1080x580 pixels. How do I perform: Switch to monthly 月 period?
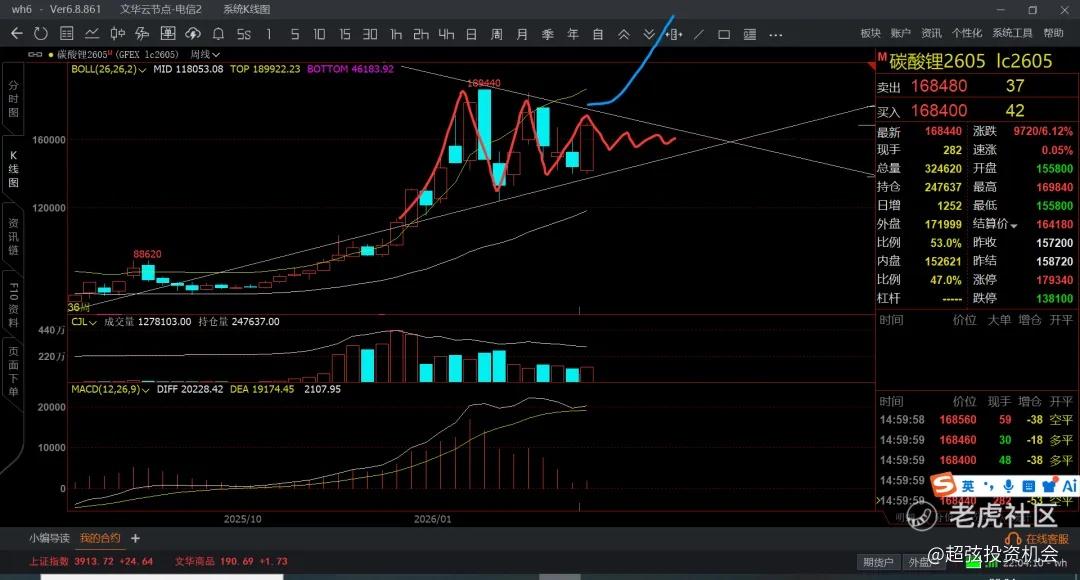coord(522,34)
